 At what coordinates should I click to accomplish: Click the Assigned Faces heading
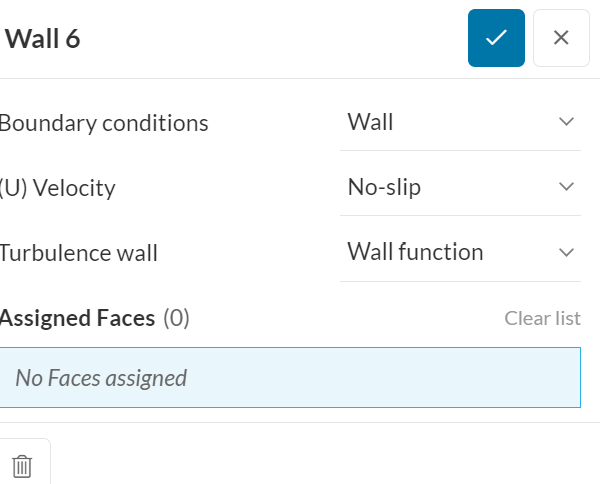77,318
